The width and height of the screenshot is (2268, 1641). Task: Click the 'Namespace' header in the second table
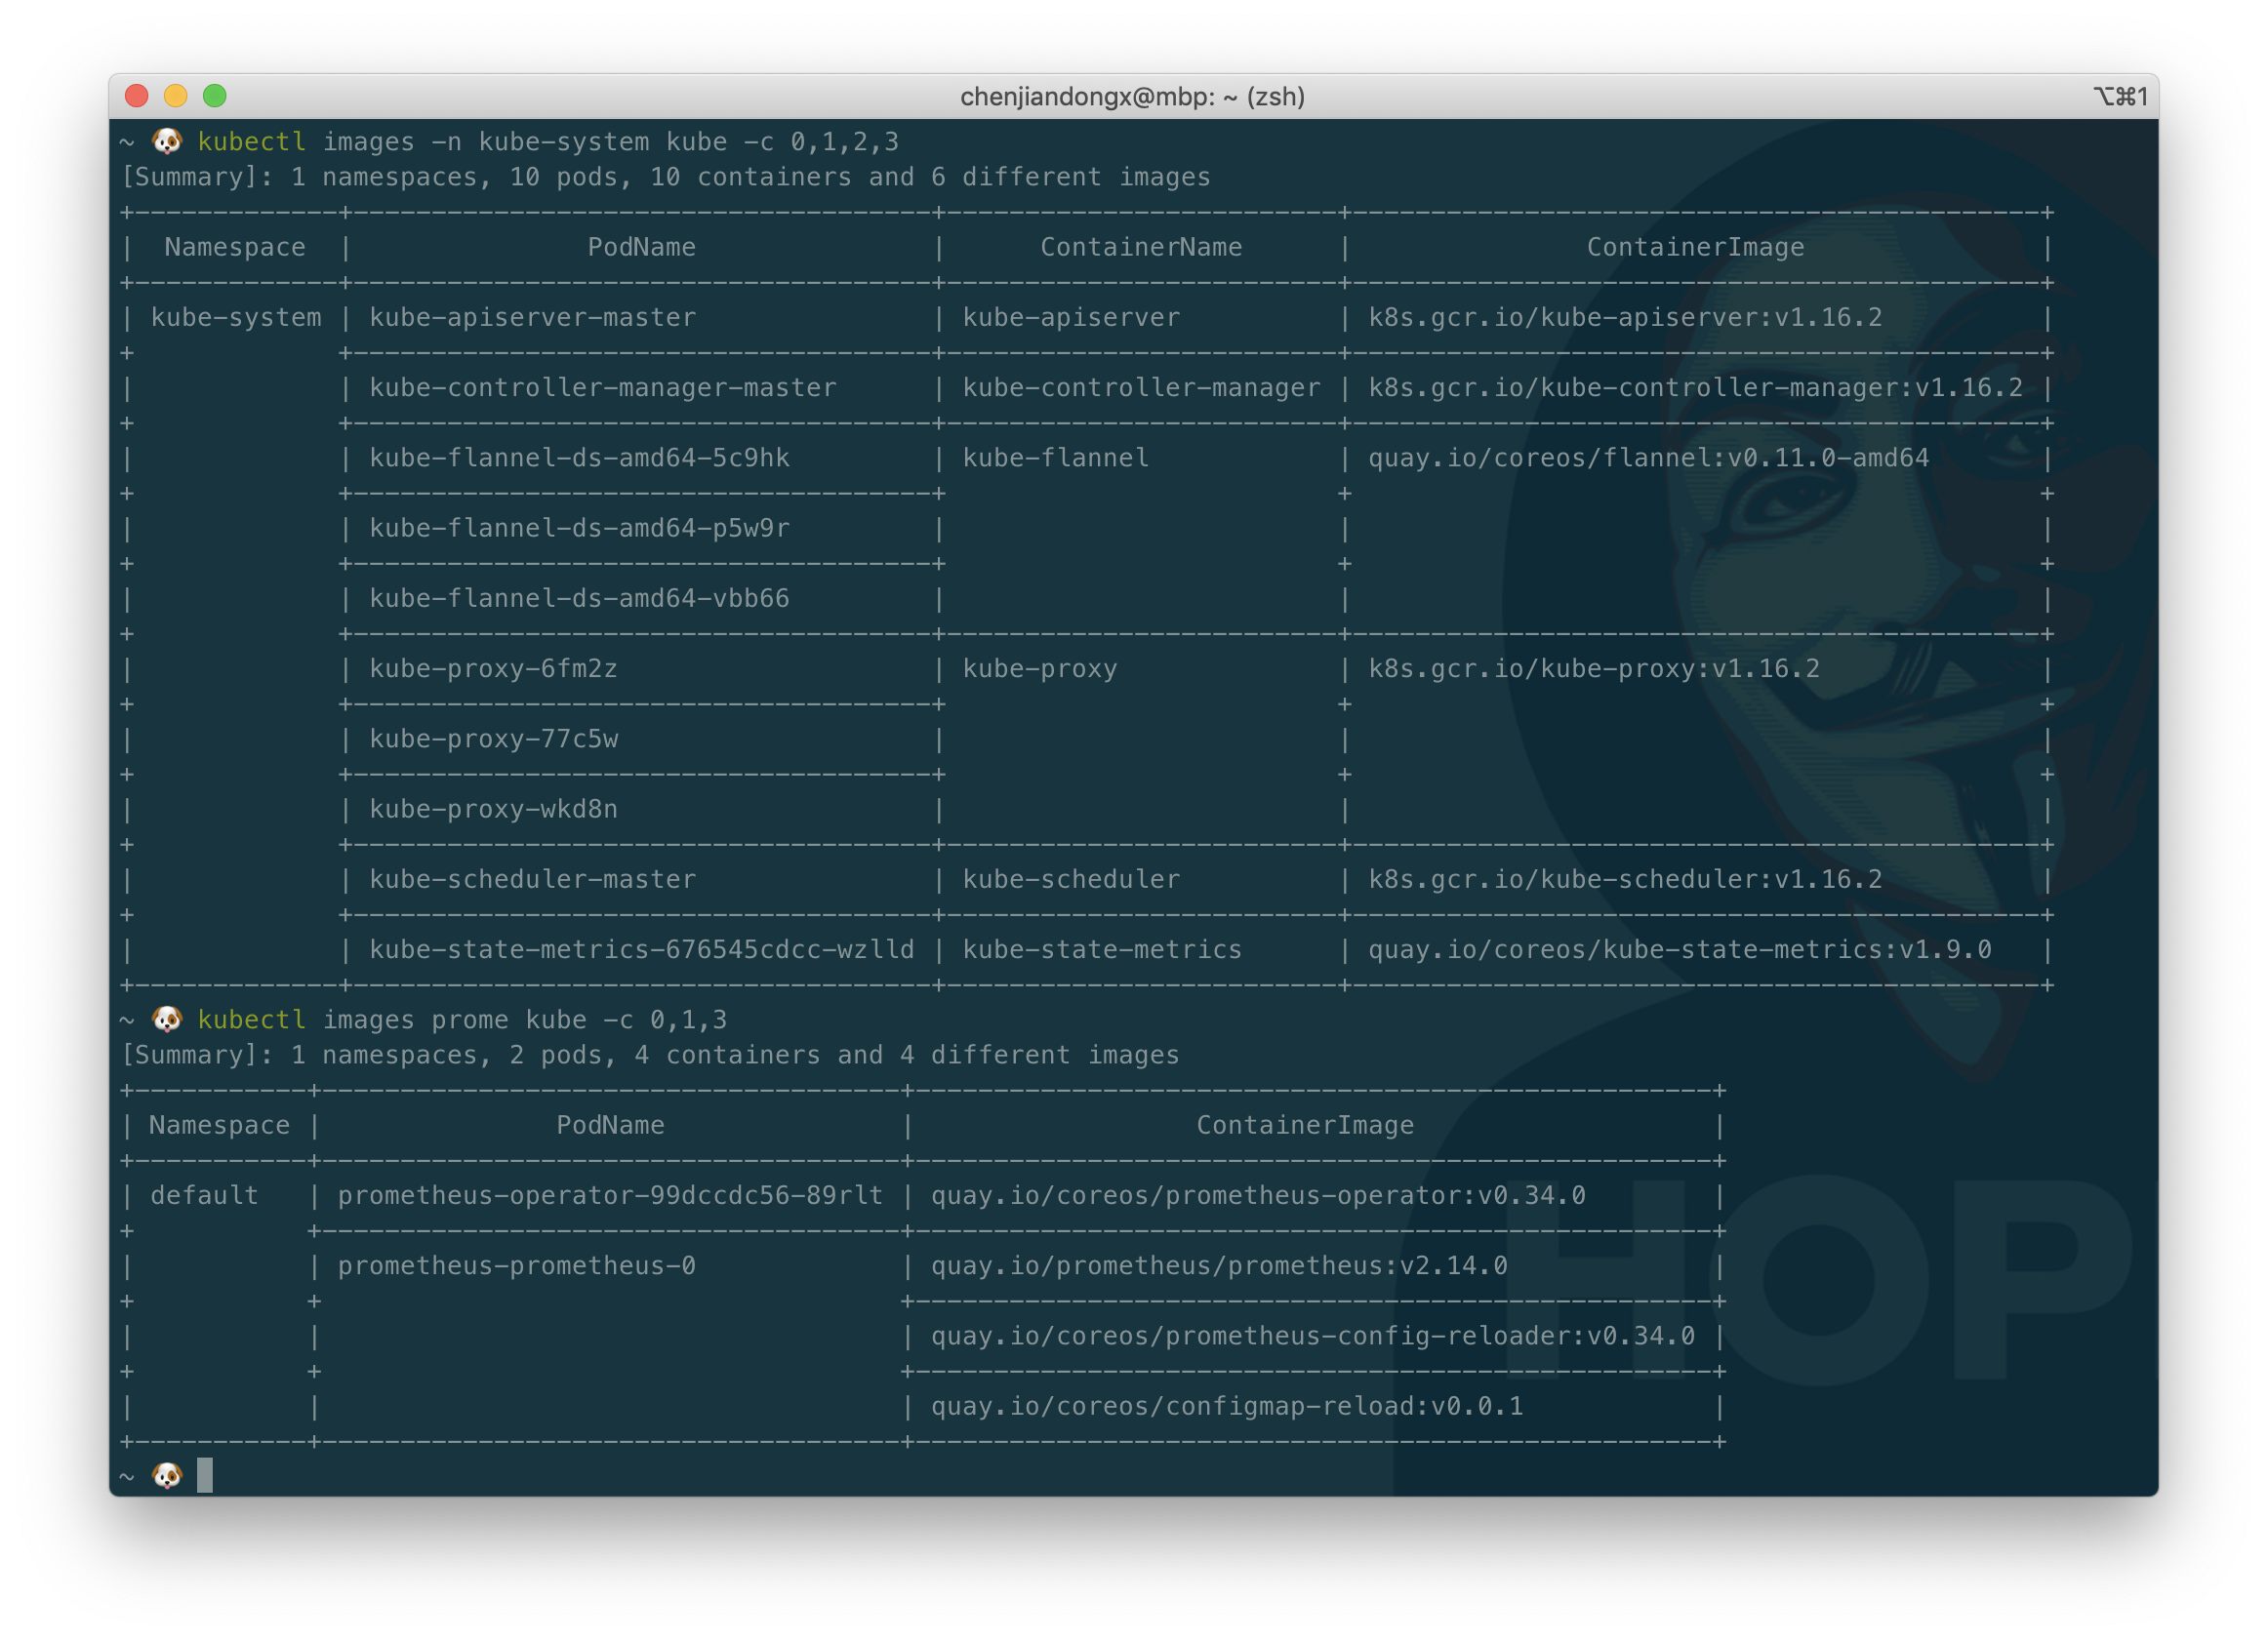click(x=219, y=1125)
